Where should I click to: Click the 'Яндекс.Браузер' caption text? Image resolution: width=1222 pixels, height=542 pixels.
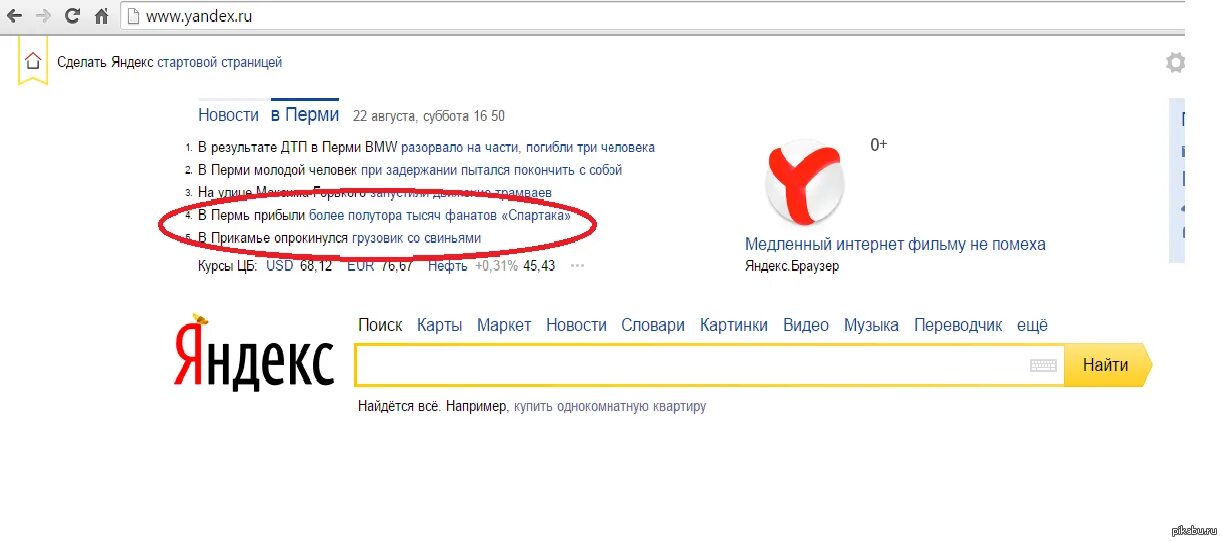pyautogui.click(x=792, y=266)
